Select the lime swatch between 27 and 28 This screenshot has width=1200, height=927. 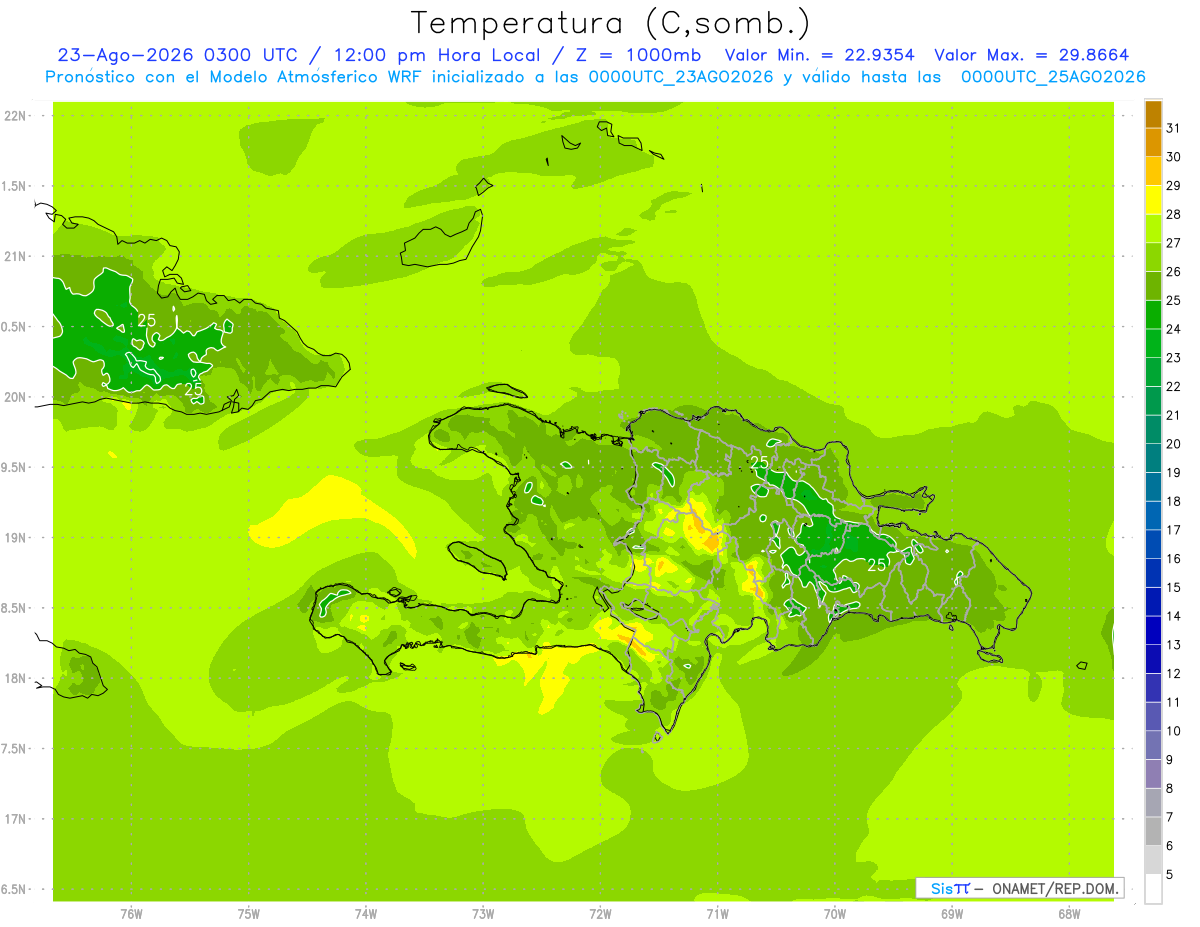coord(1153,229)
